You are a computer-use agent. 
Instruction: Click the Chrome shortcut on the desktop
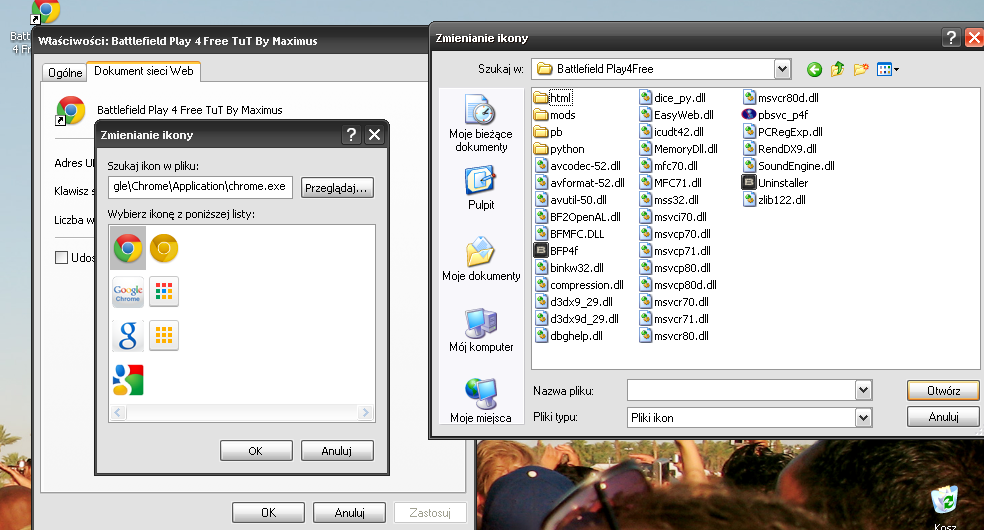pos(45,13)
